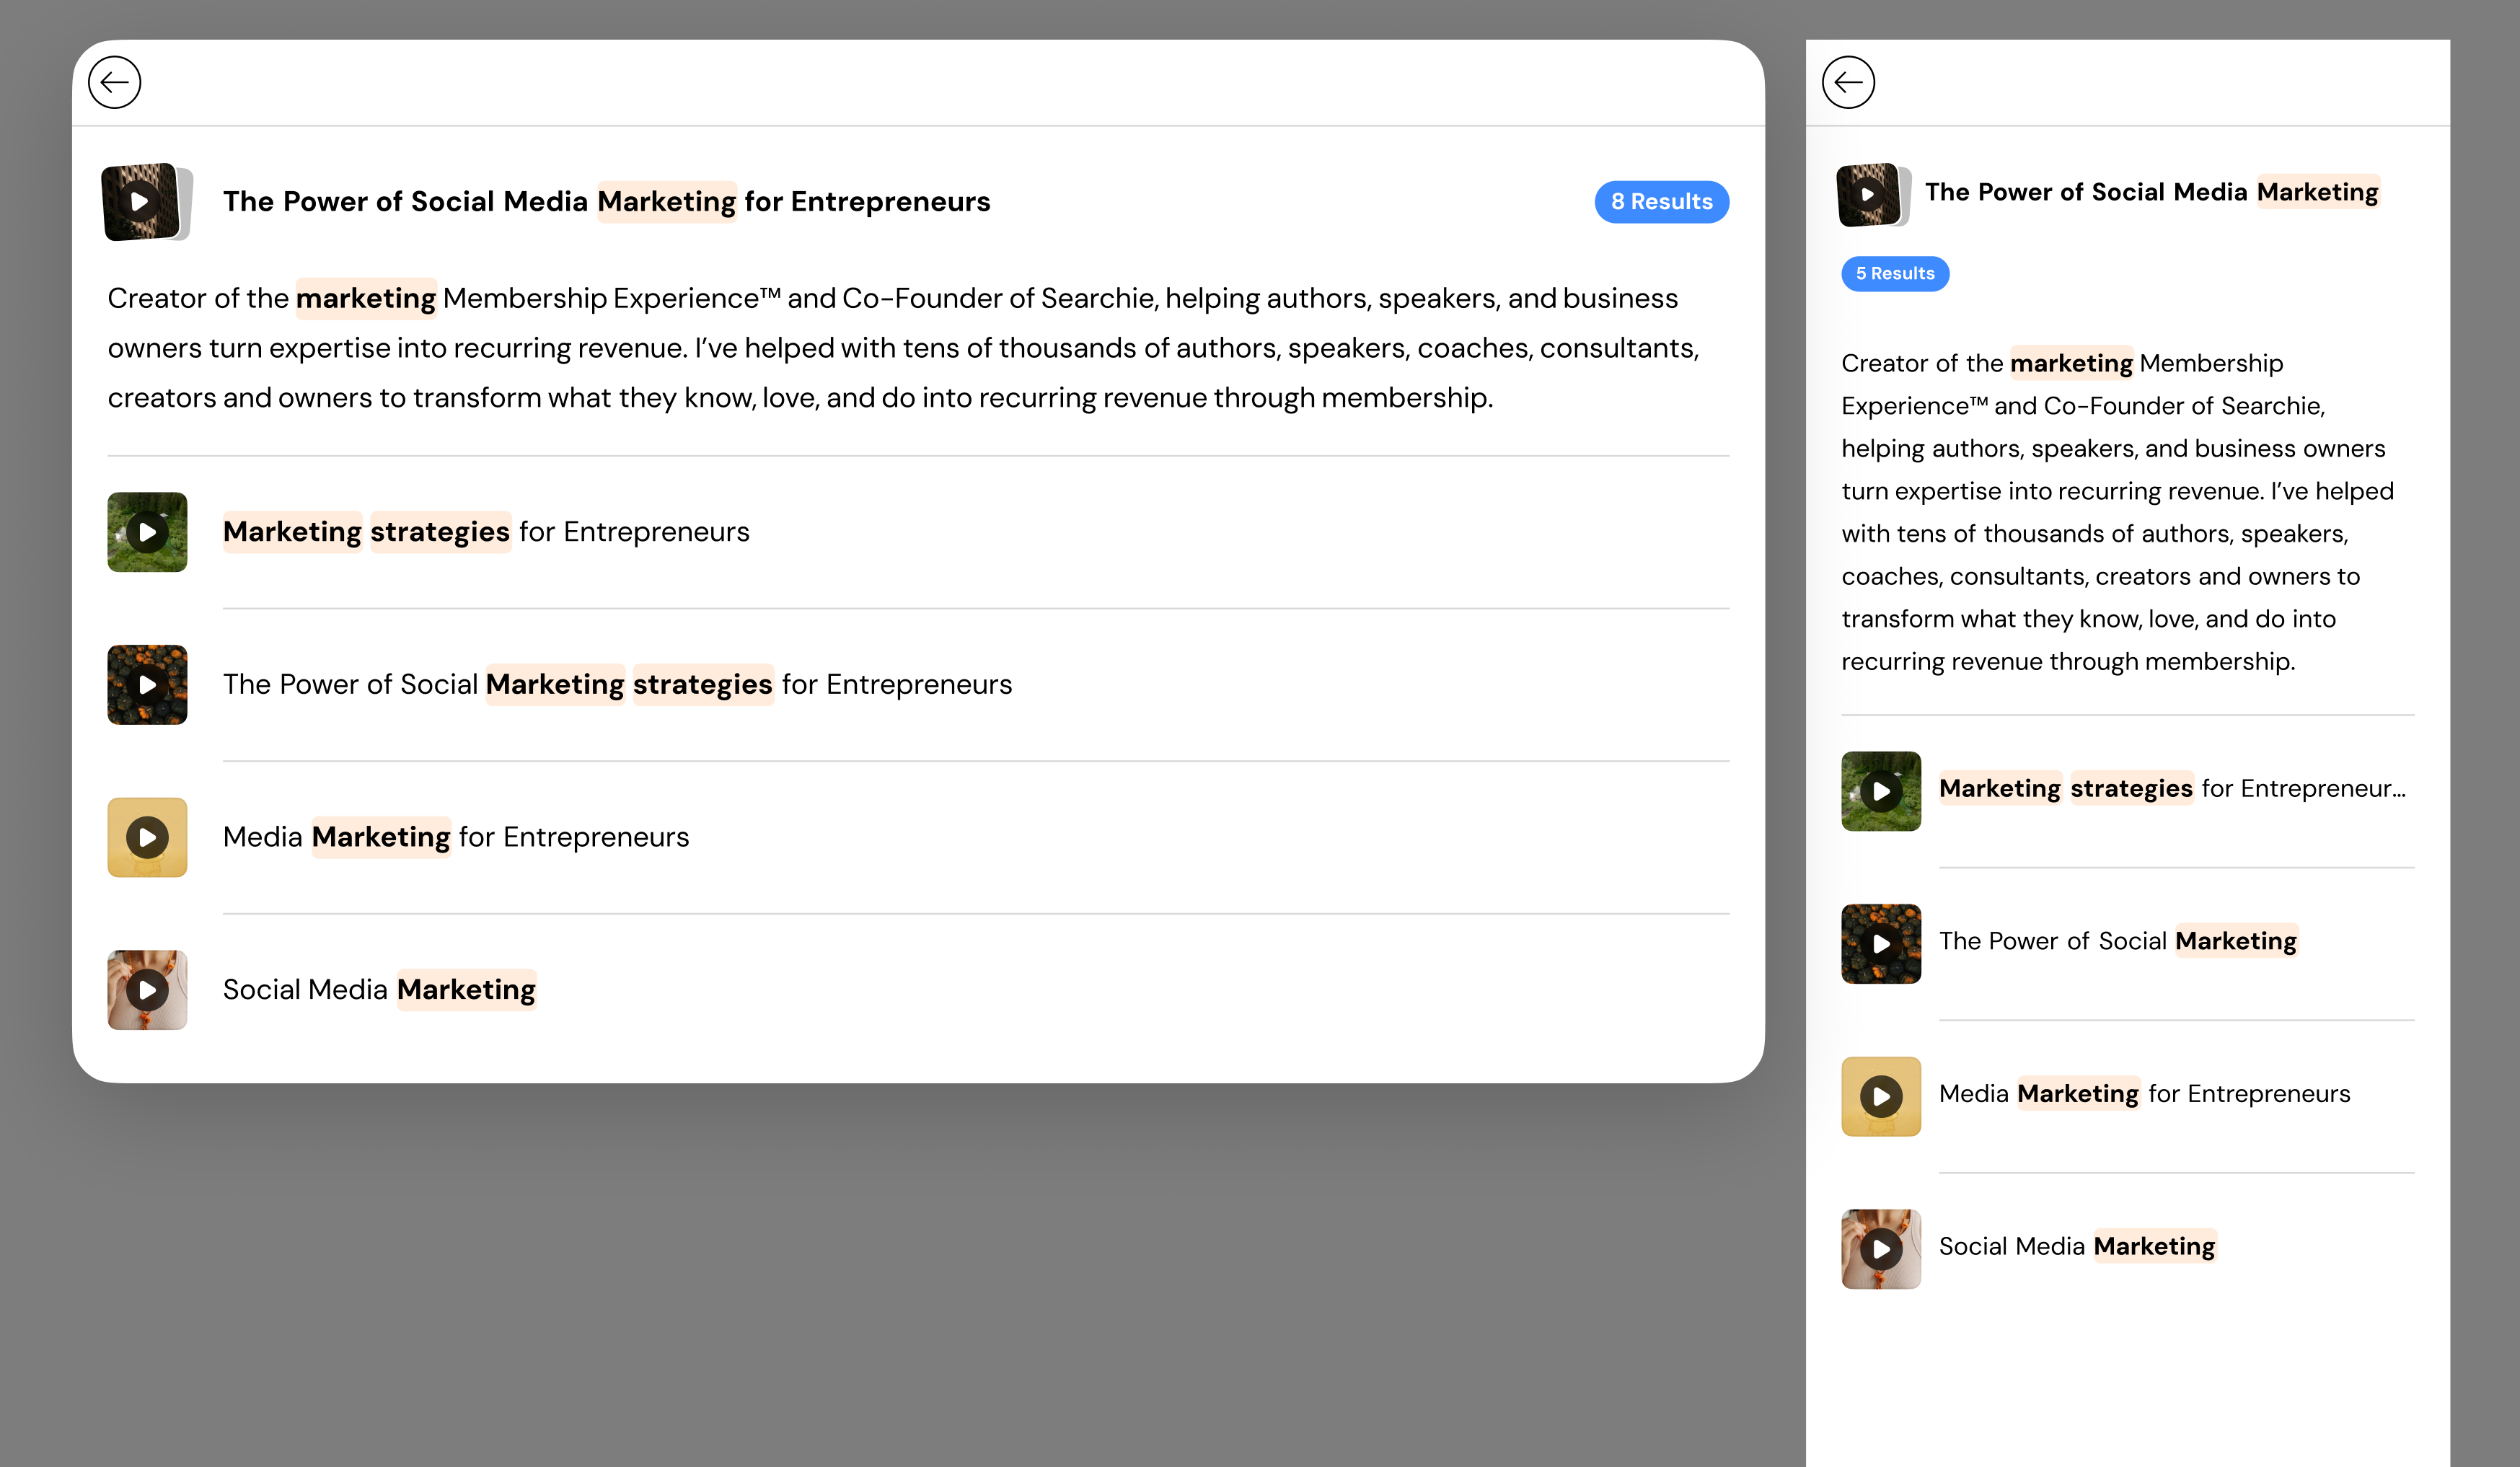Play the Marketing strategies video in right panel
This screenshot has height=1467, width=2520.
[1880, 791]
